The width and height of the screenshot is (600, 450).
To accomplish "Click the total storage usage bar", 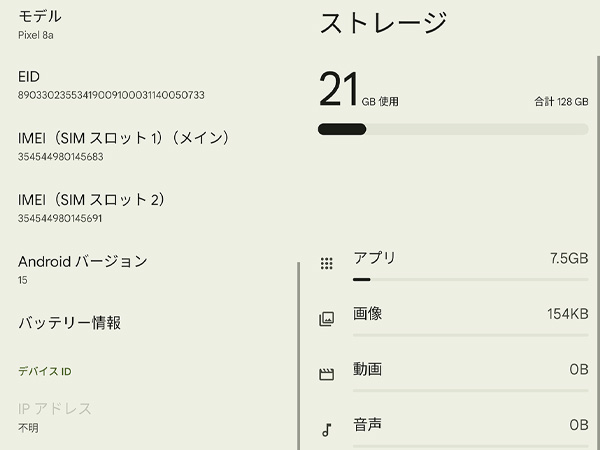I will (453, 129).
